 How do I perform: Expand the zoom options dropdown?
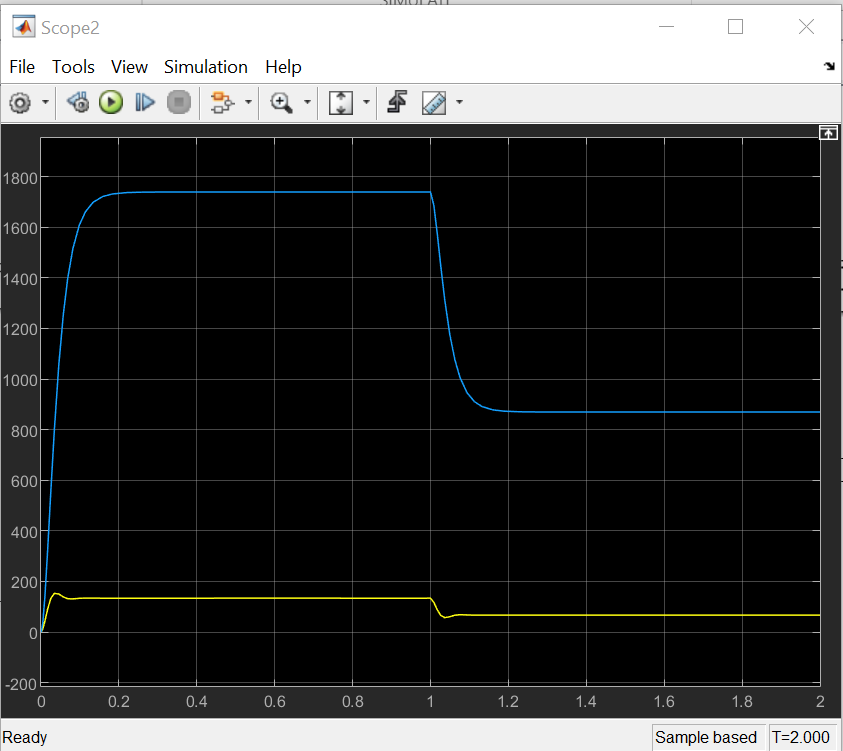tap(307, 102)
